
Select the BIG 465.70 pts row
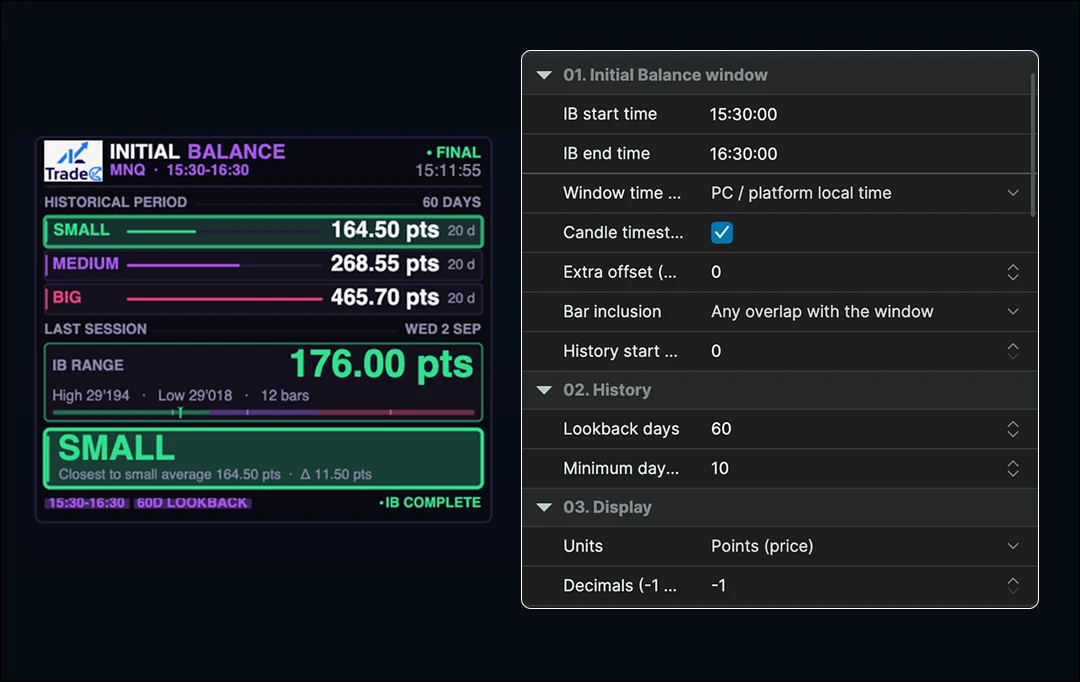point(263,298)
